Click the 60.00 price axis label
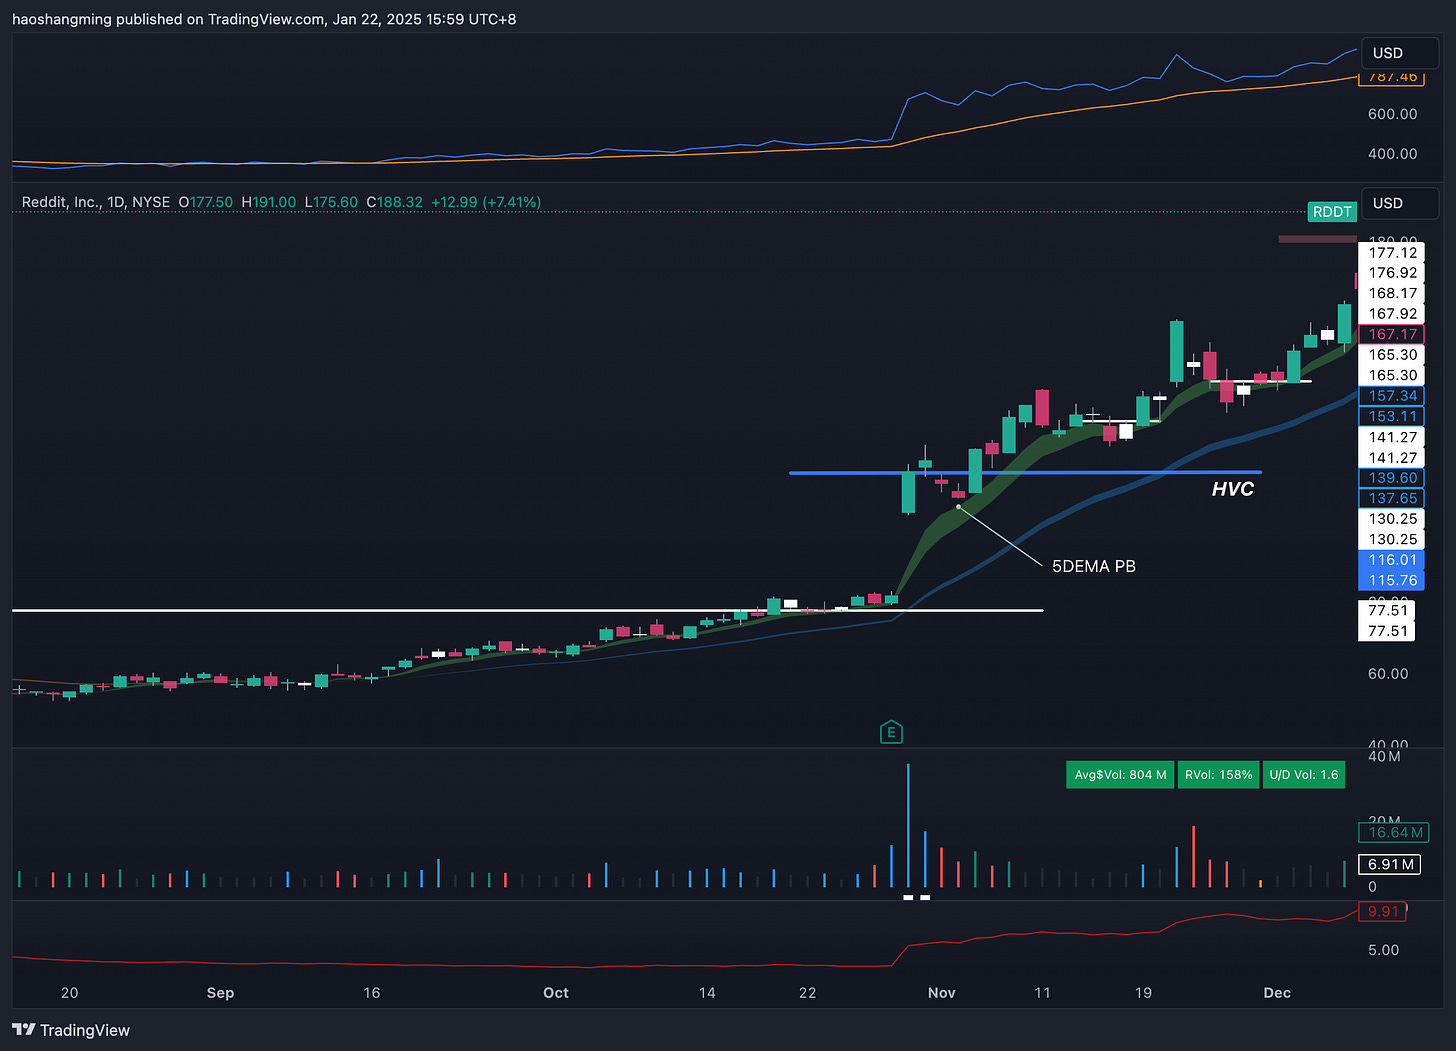This screenshot has width=1456, height=1051. 1388,674
